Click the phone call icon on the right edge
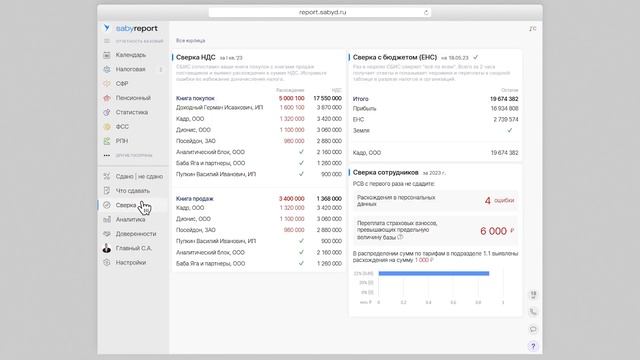 click(x=533, y=312)
